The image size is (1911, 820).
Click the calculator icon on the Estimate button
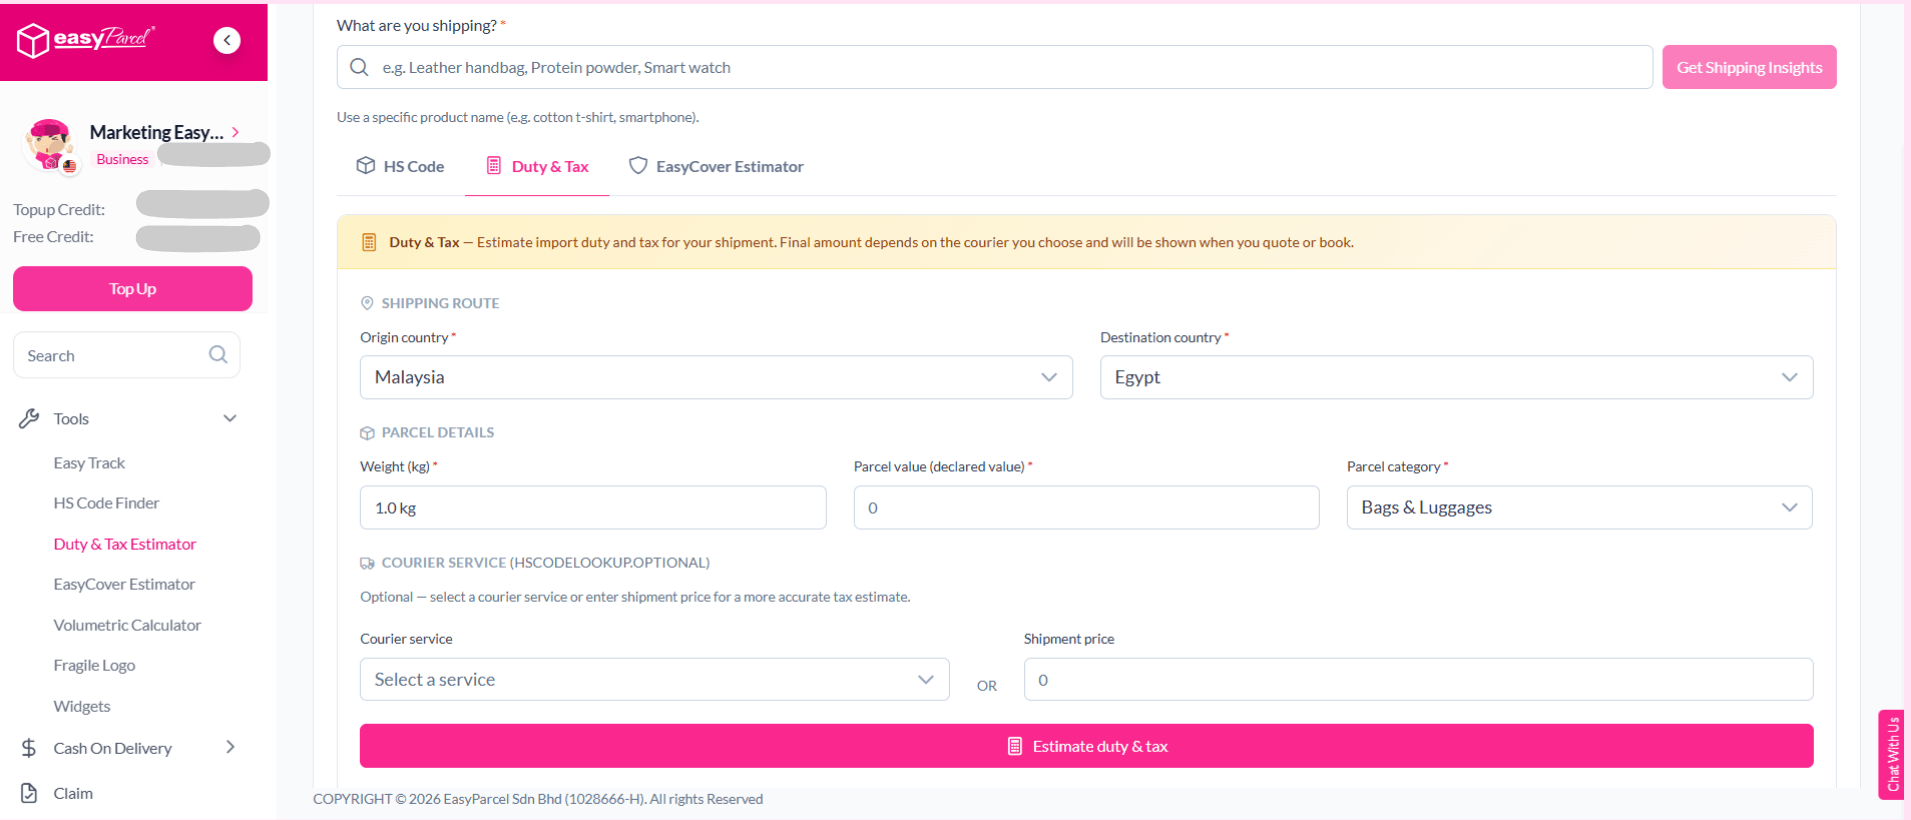tap(1015, 746)
